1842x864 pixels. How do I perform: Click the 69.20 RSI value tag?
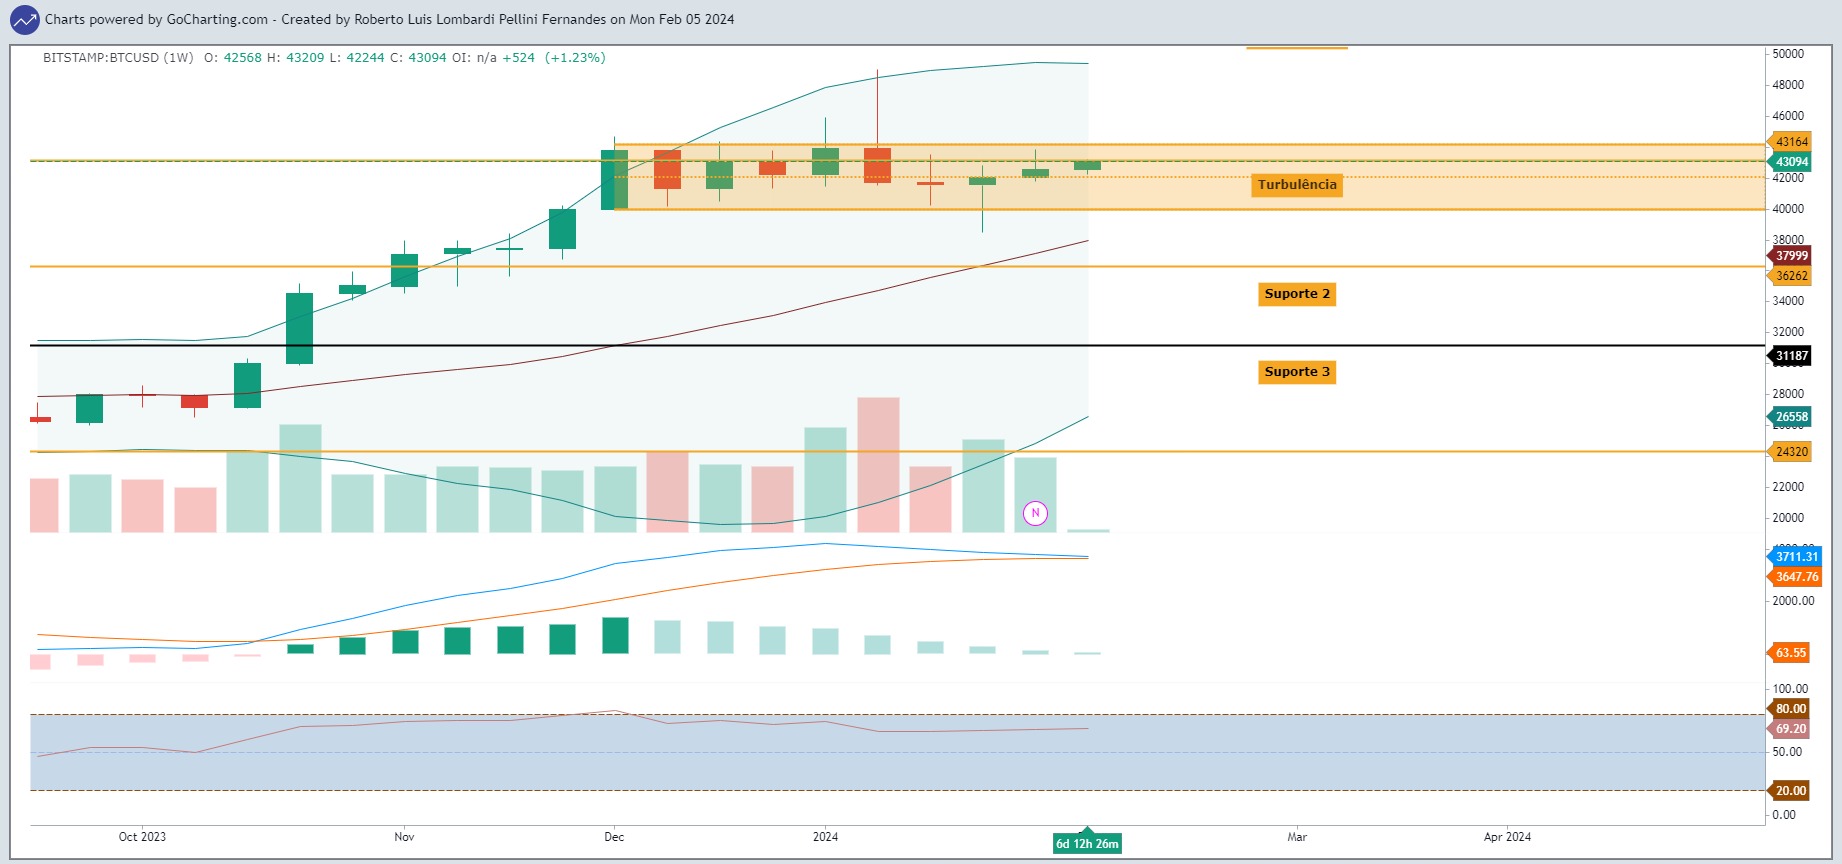[x=1790, y=729]
